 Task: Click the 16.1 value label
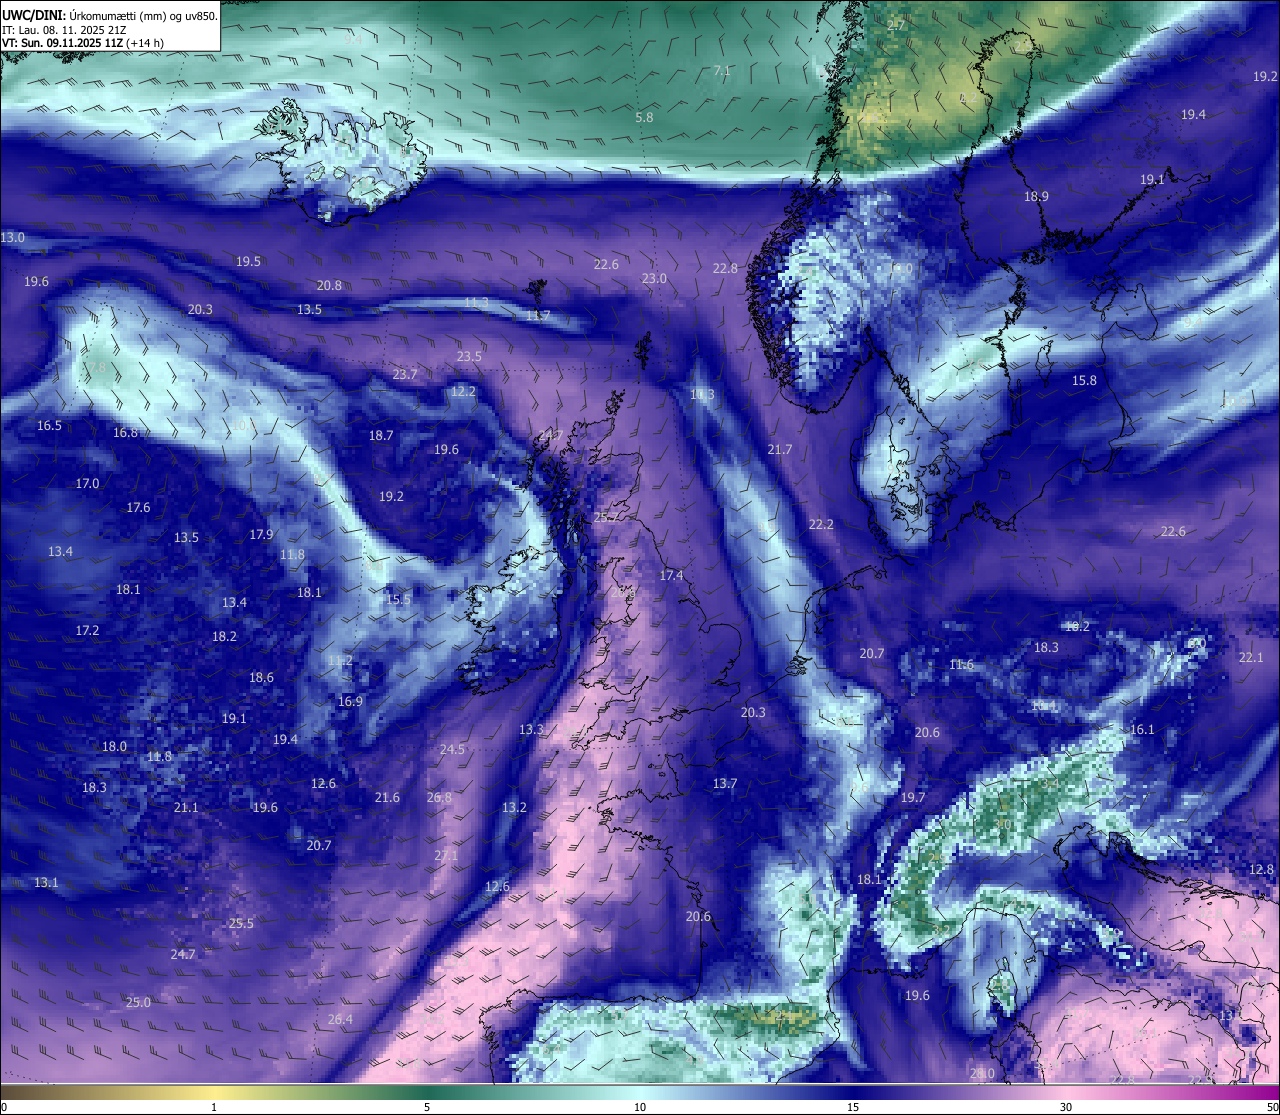(x=1142, y=729)
